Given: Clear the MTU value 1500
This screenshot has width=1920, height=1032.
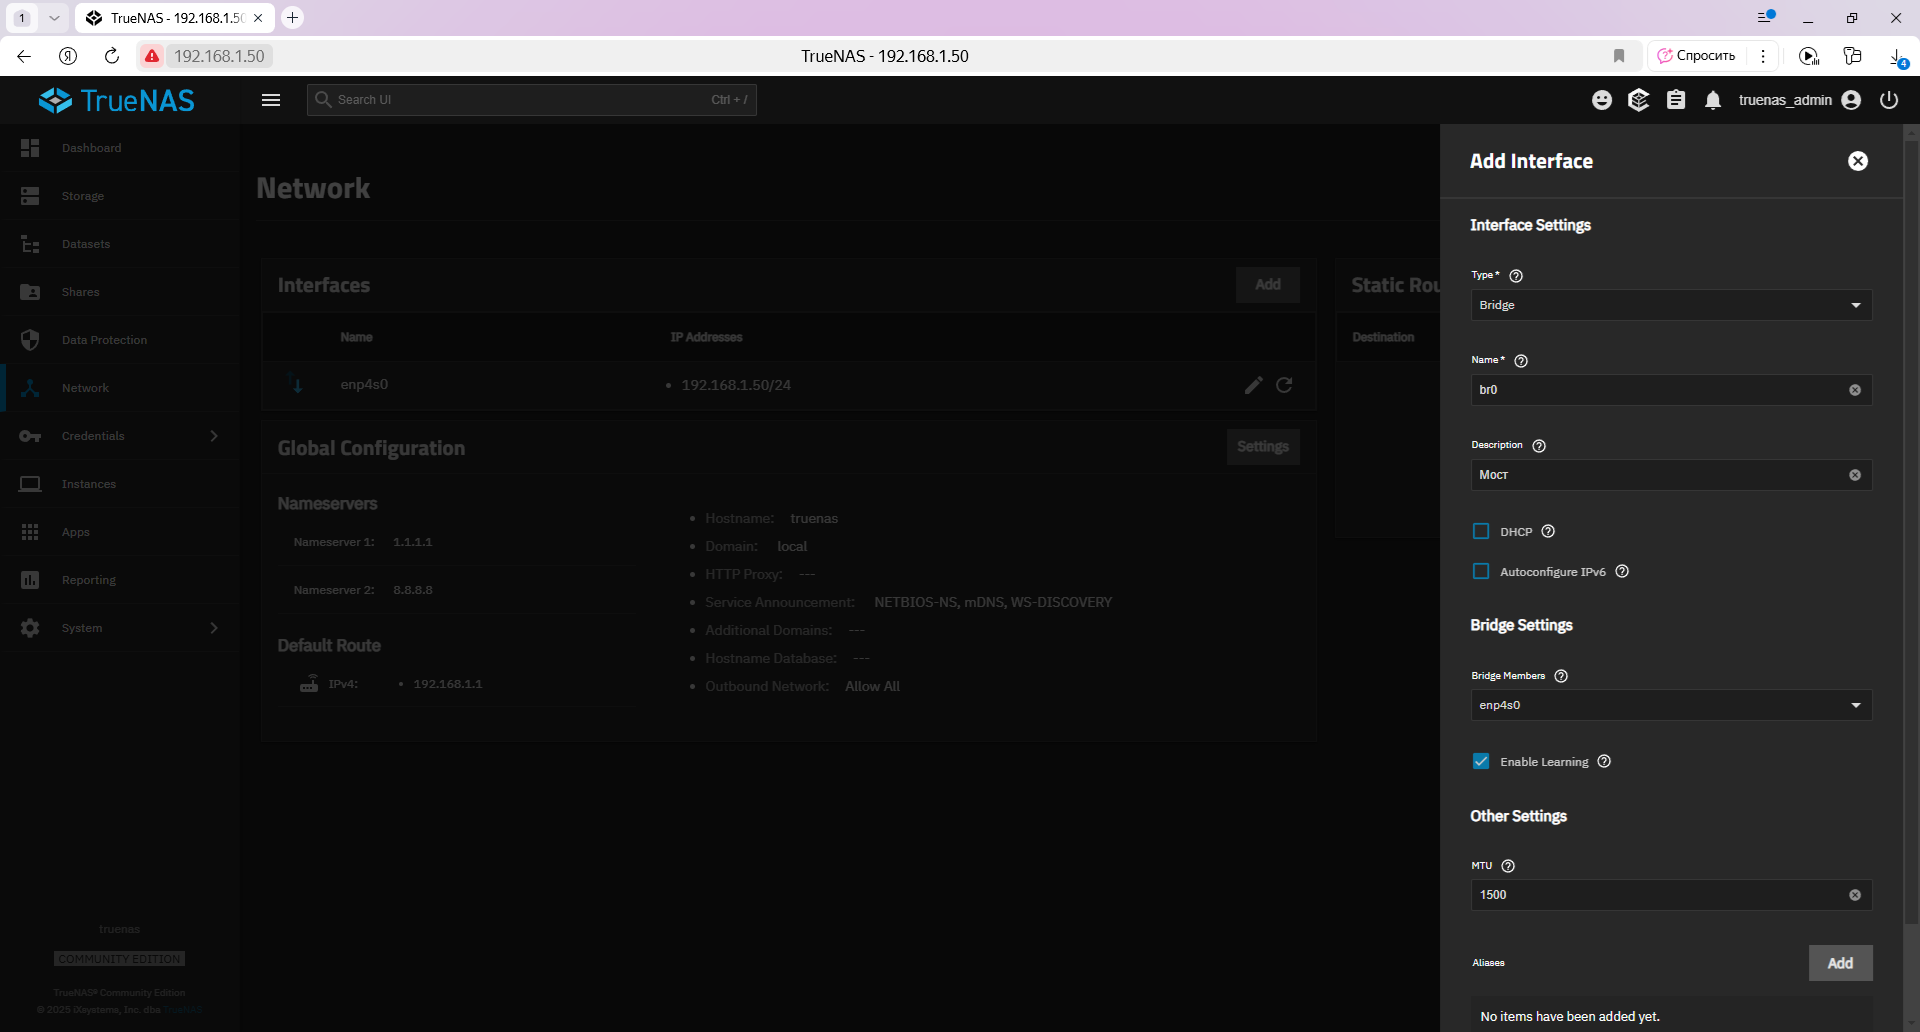Looking at the screenshot, I should [x=1855, y=895].
